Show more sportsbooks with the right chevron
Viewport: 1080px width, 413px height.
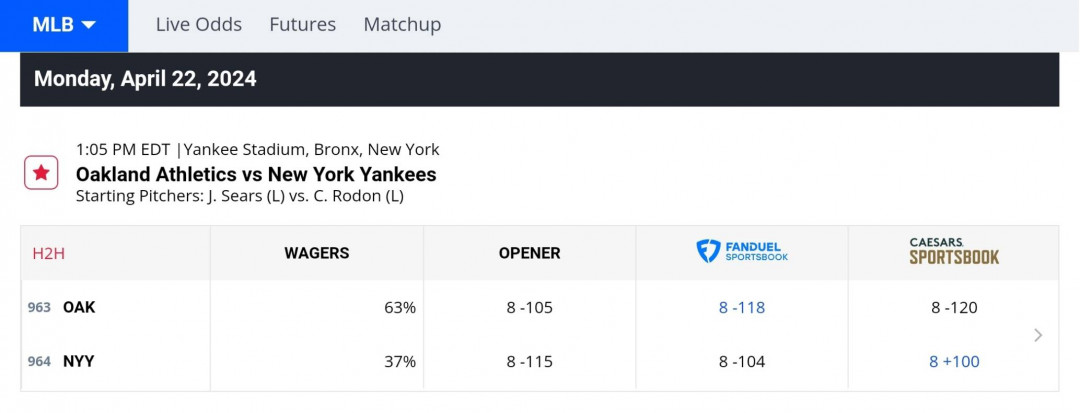coord(1038,335)
